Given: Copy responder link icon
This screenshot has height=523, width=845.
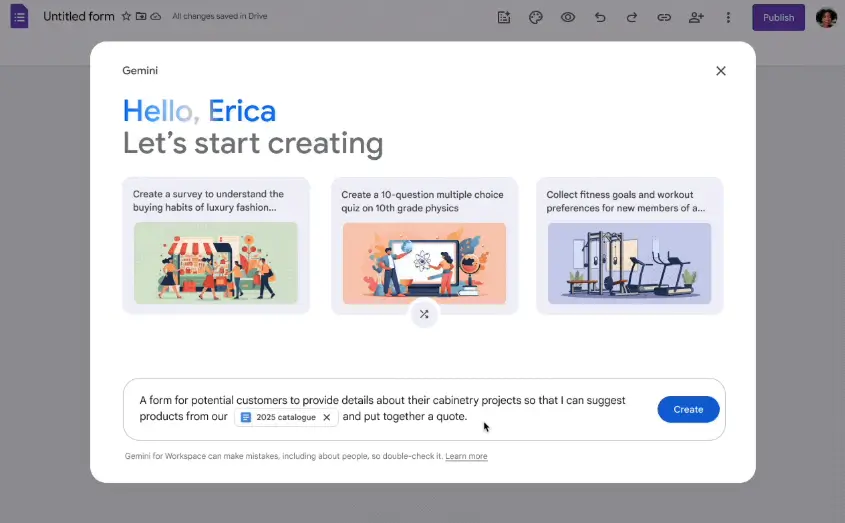Looking at the screenshot, I should [664, 17].
